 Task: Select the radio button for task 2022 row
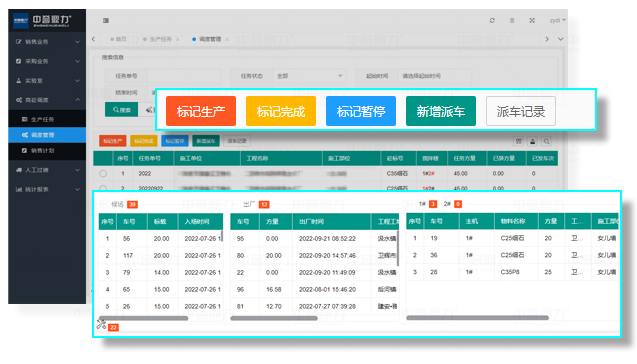coord(103,173)
